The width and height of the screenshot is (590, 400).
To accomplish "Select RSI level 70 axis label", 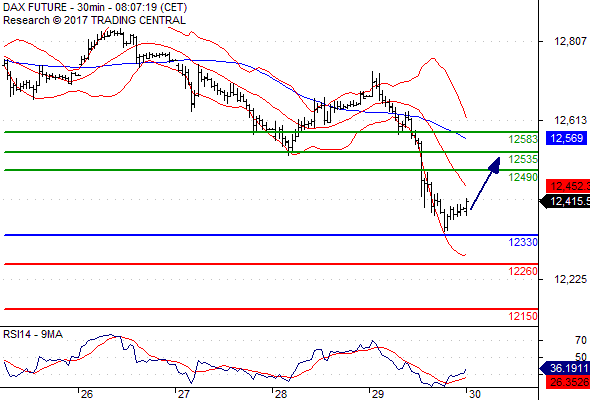I will click(x=581, y=341).
